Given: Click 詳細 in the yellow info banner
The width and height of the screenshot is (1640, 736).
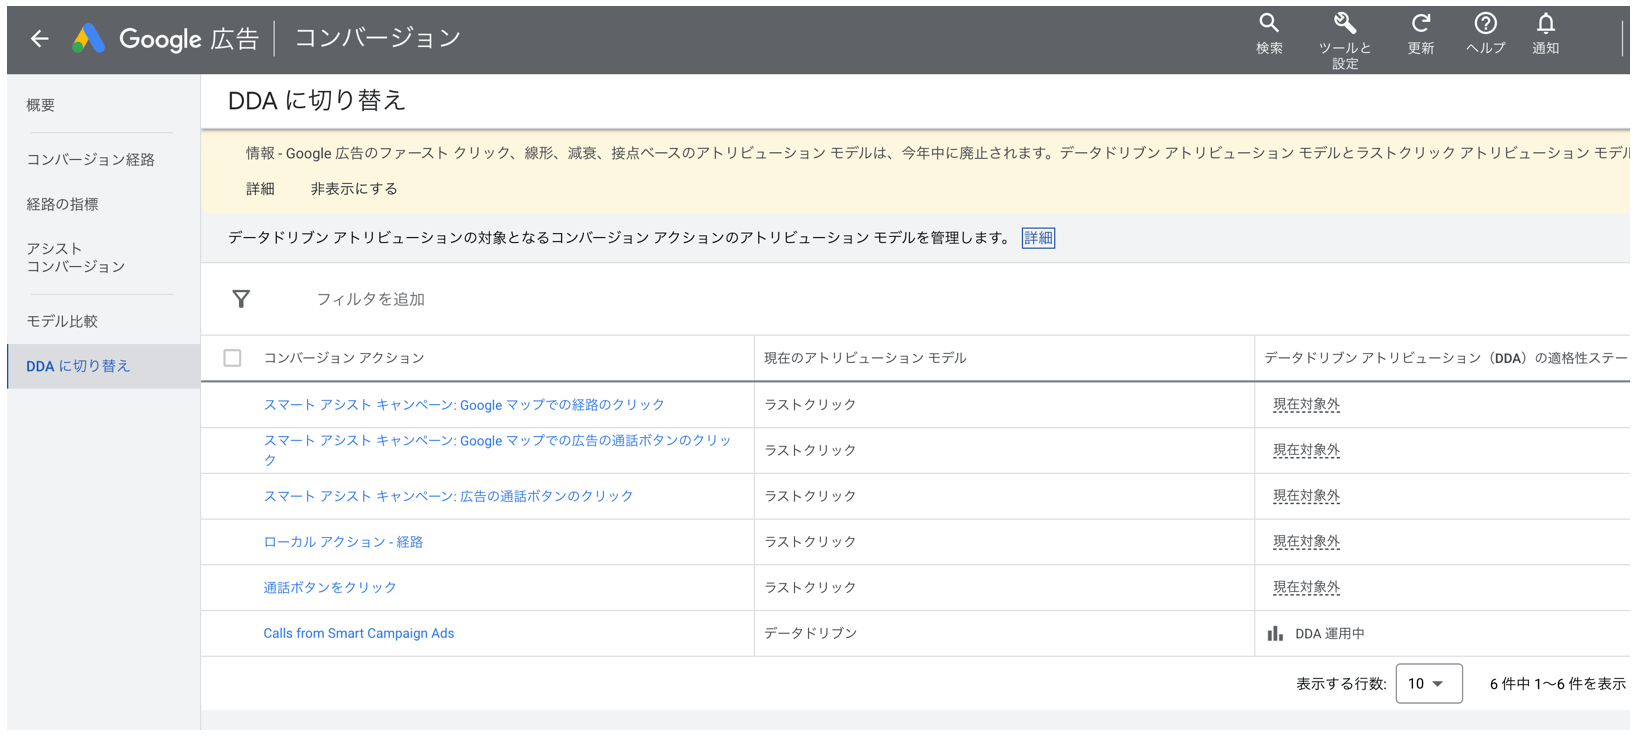Looking at the screenshot, I should point(260,189).
